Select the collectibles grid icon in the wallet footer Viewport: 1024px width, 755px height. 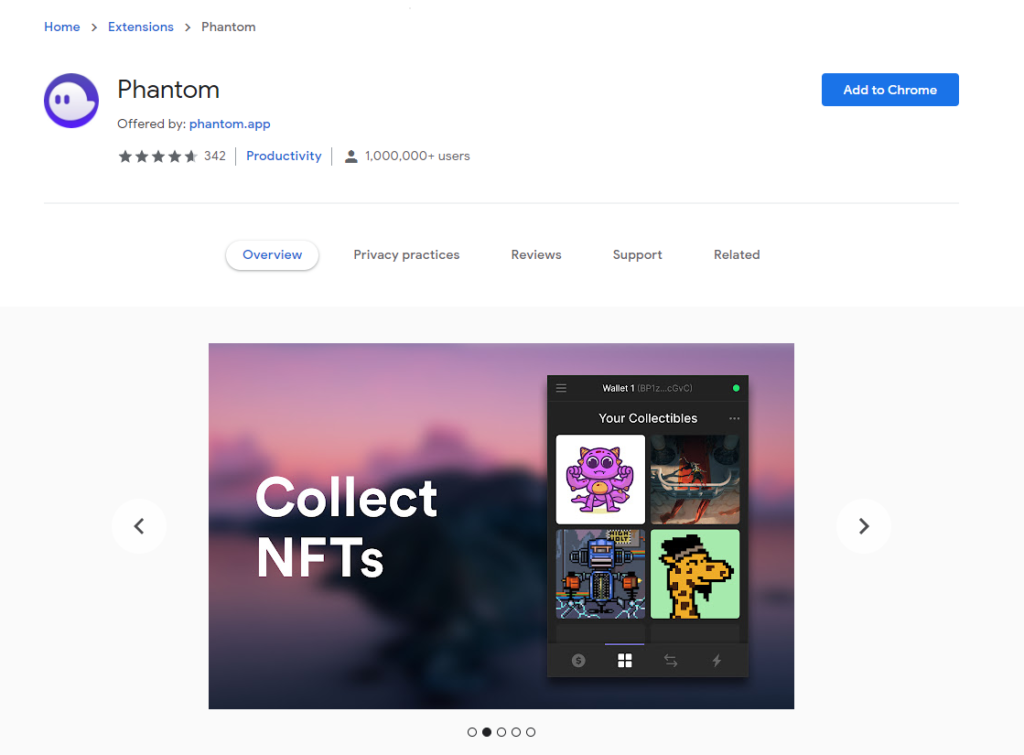pos(625,660)
